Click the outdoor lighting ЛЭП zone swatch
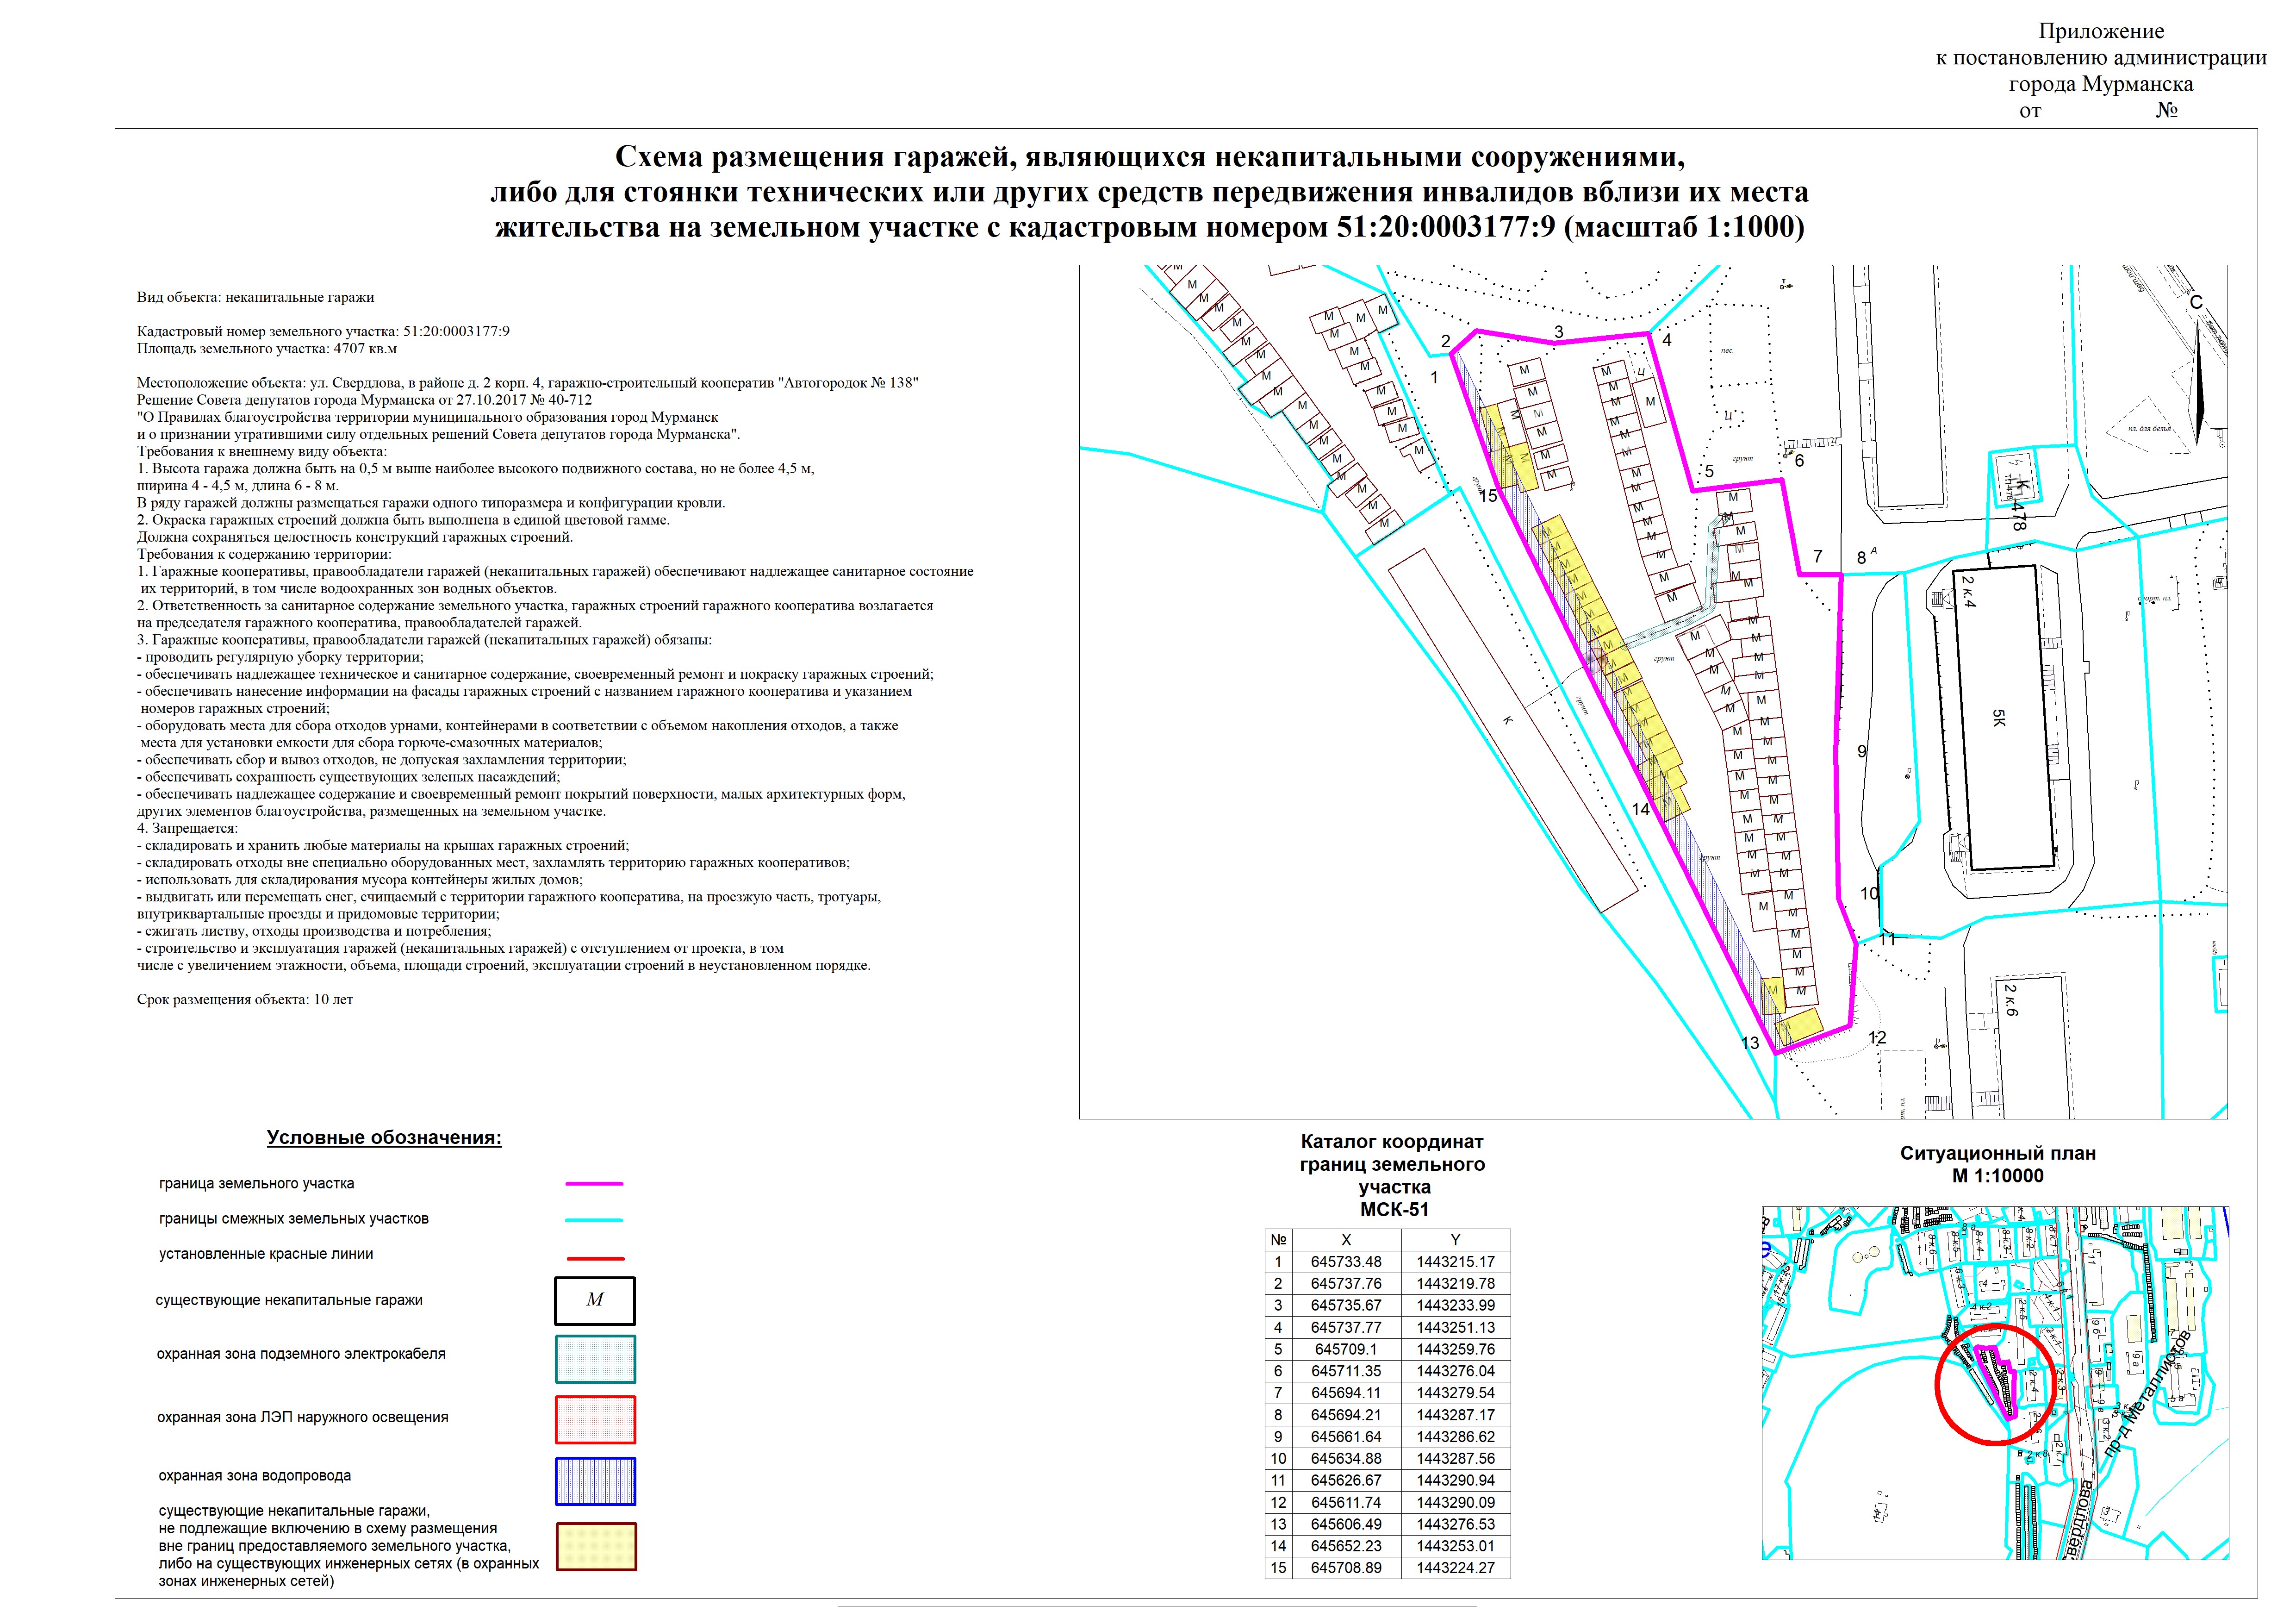Screen dimensions: 2296x1624 pos(595,1419)
